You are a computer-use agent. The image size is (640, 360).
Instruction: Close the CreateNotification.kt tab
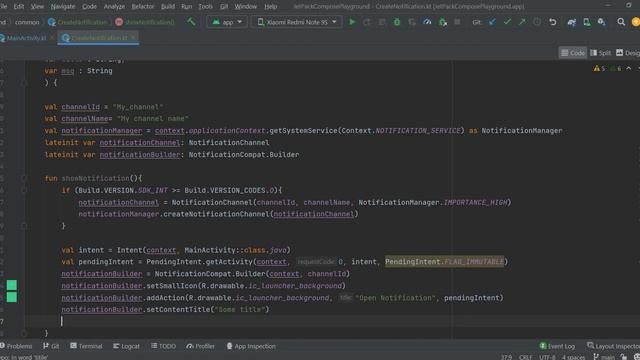coord(133,38)
